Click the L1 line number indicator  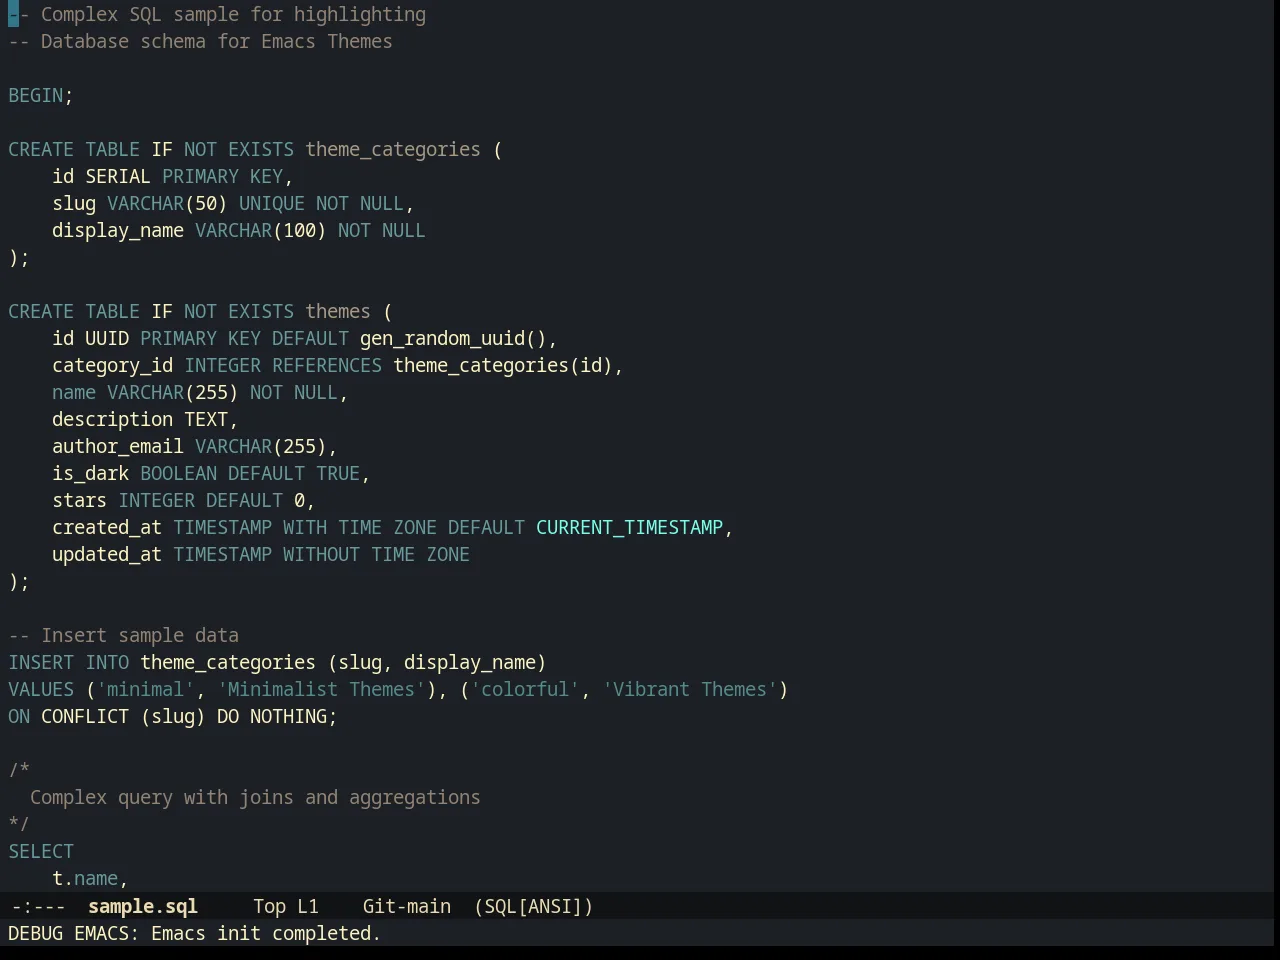click(307, 906)
